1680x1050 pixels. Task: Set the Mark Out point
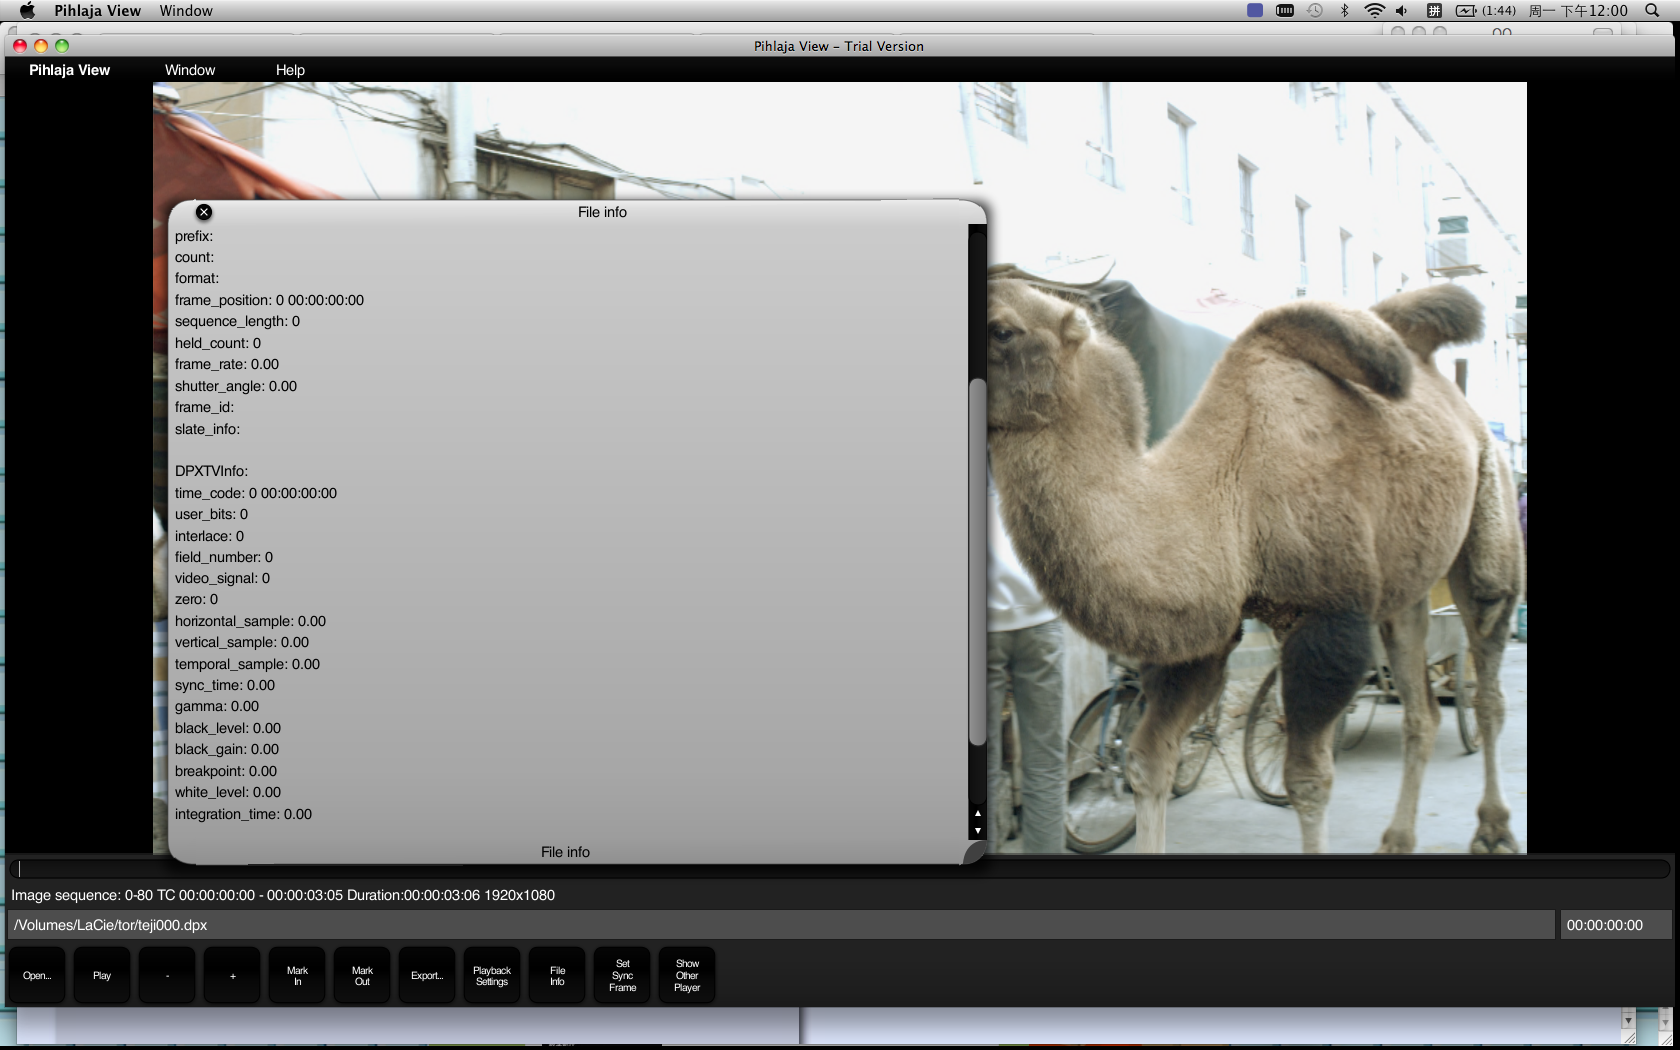coord(362,975)
